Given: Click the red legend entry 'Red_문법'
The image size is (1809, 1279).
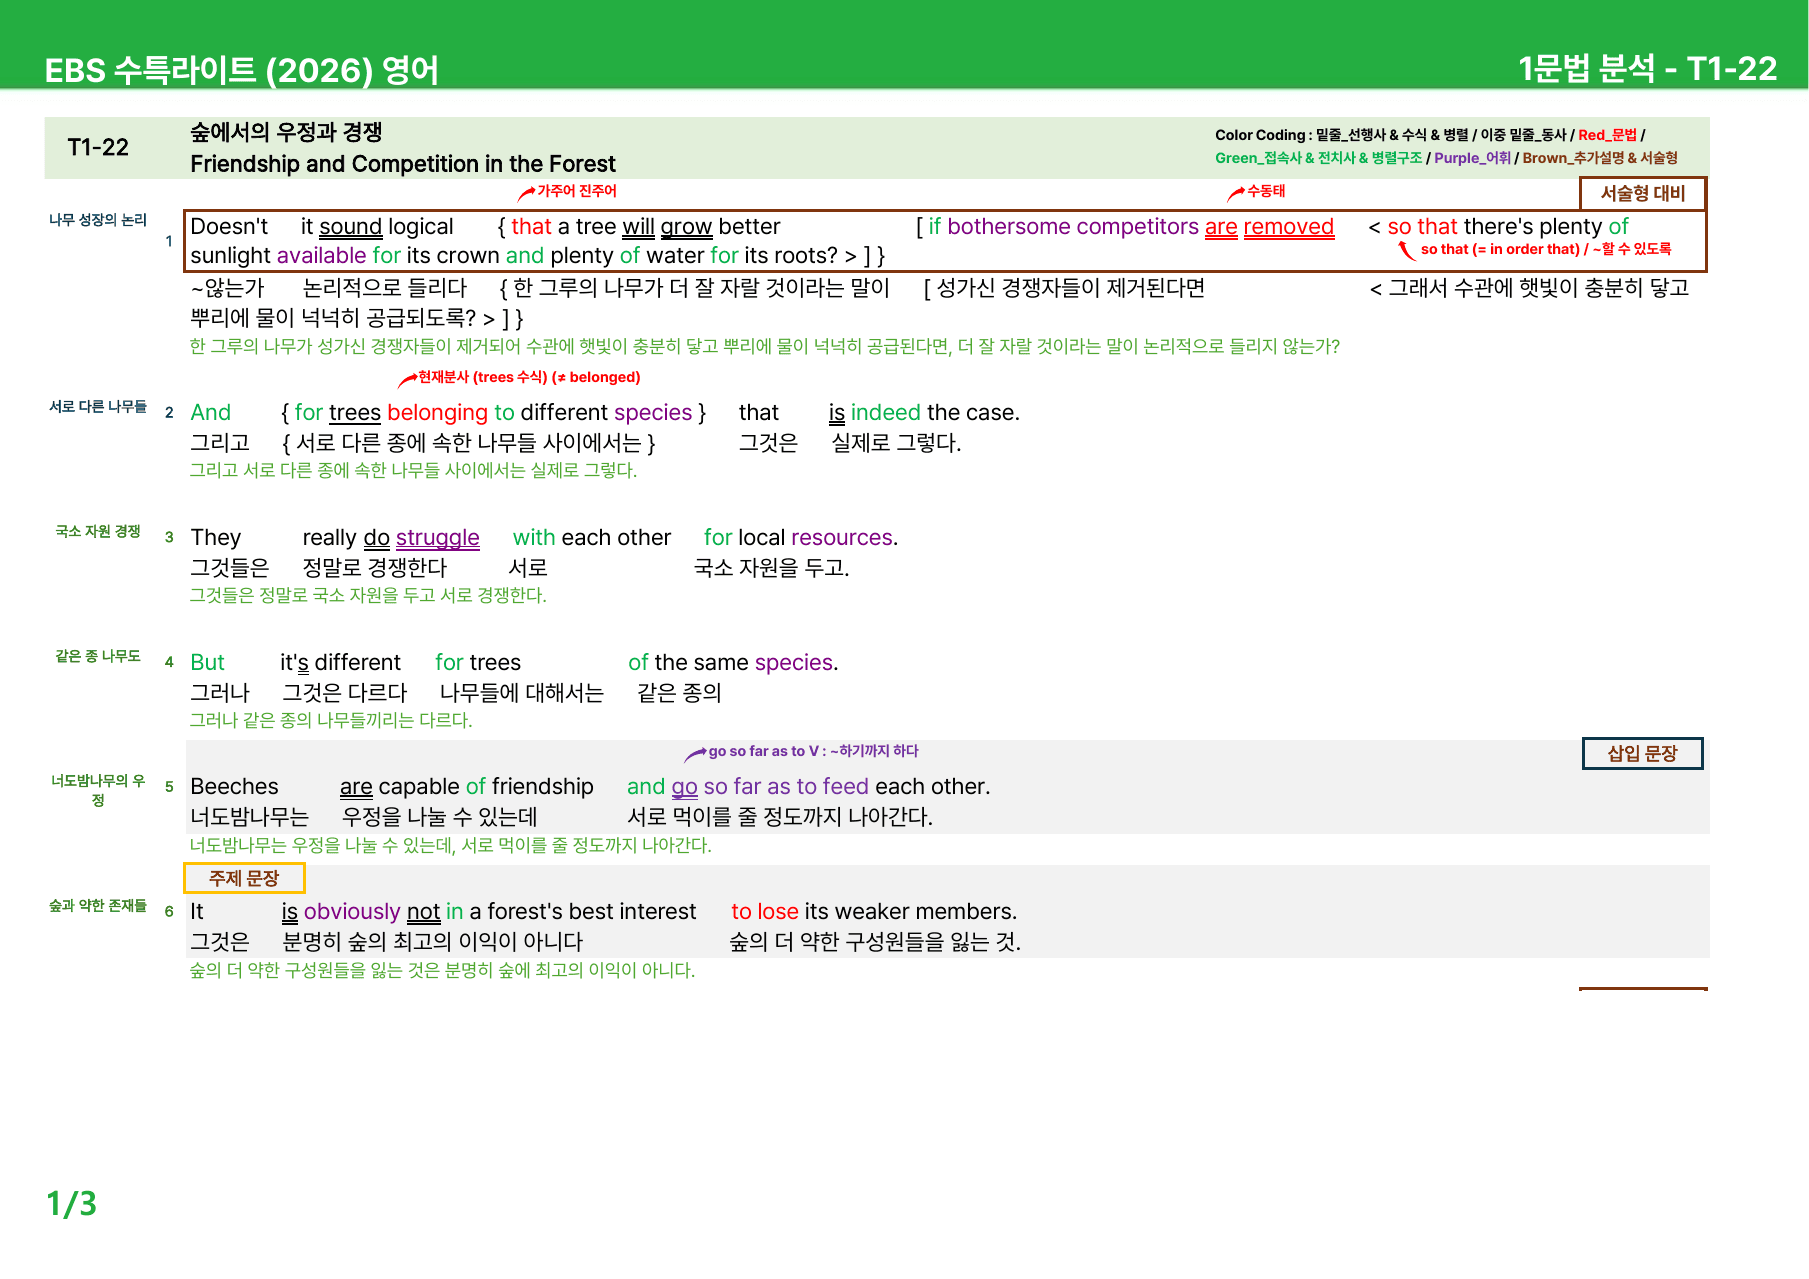Looking at the screenshot, I should (x=1608, y=135).
